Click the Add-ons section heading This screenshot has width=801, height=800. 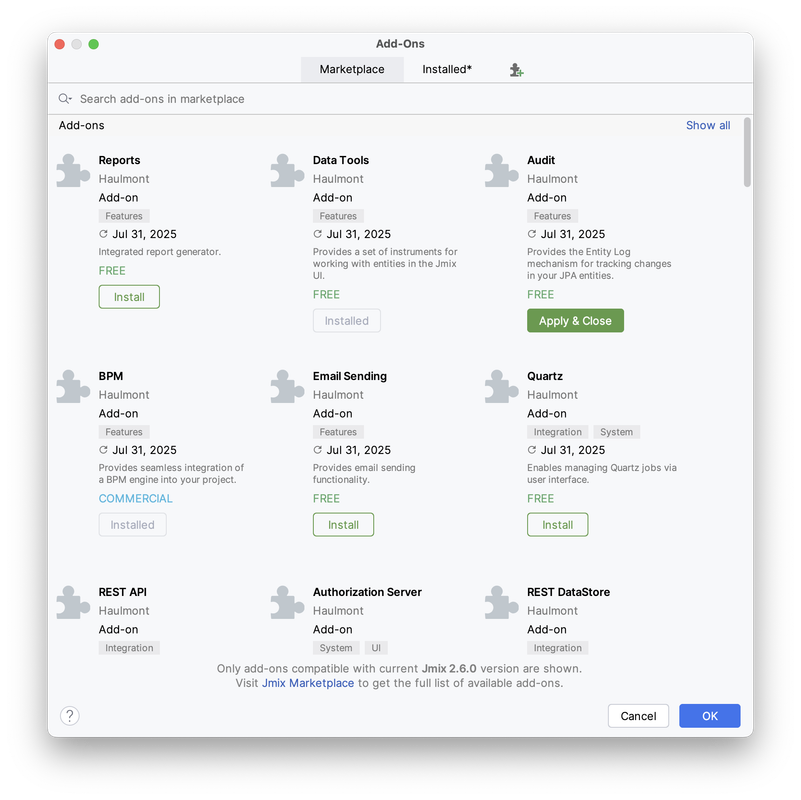click(x=81, y=125)
